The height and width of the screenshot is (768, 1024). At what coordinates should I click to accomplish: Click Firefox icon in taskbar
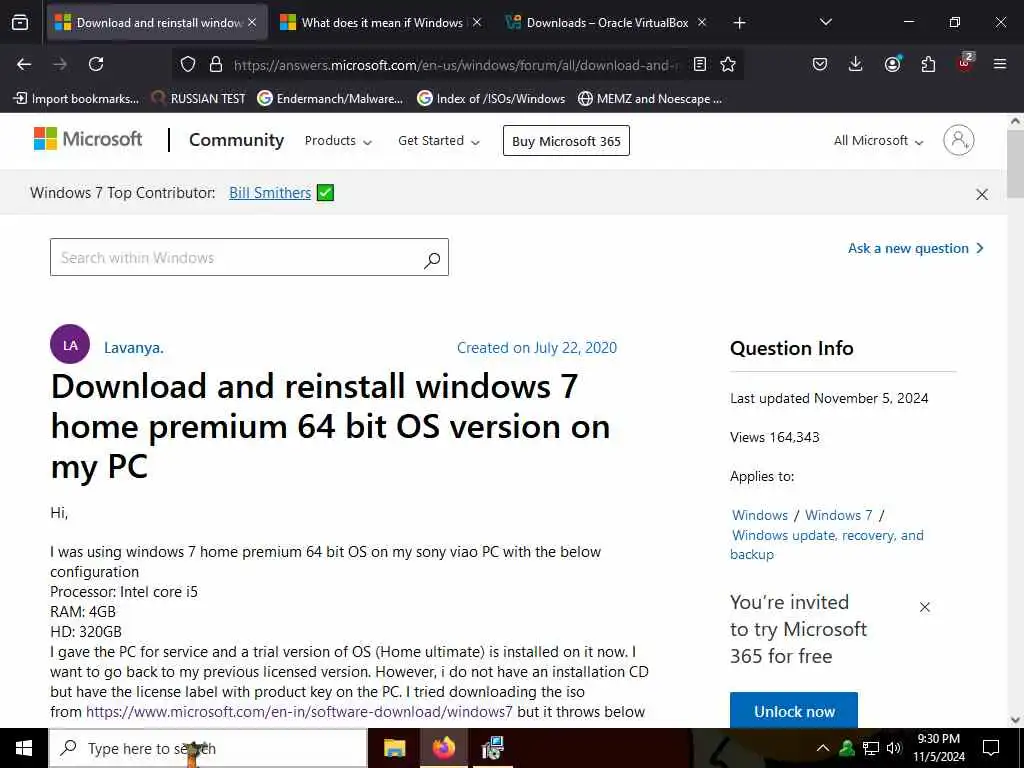click(x=443, y=748)
